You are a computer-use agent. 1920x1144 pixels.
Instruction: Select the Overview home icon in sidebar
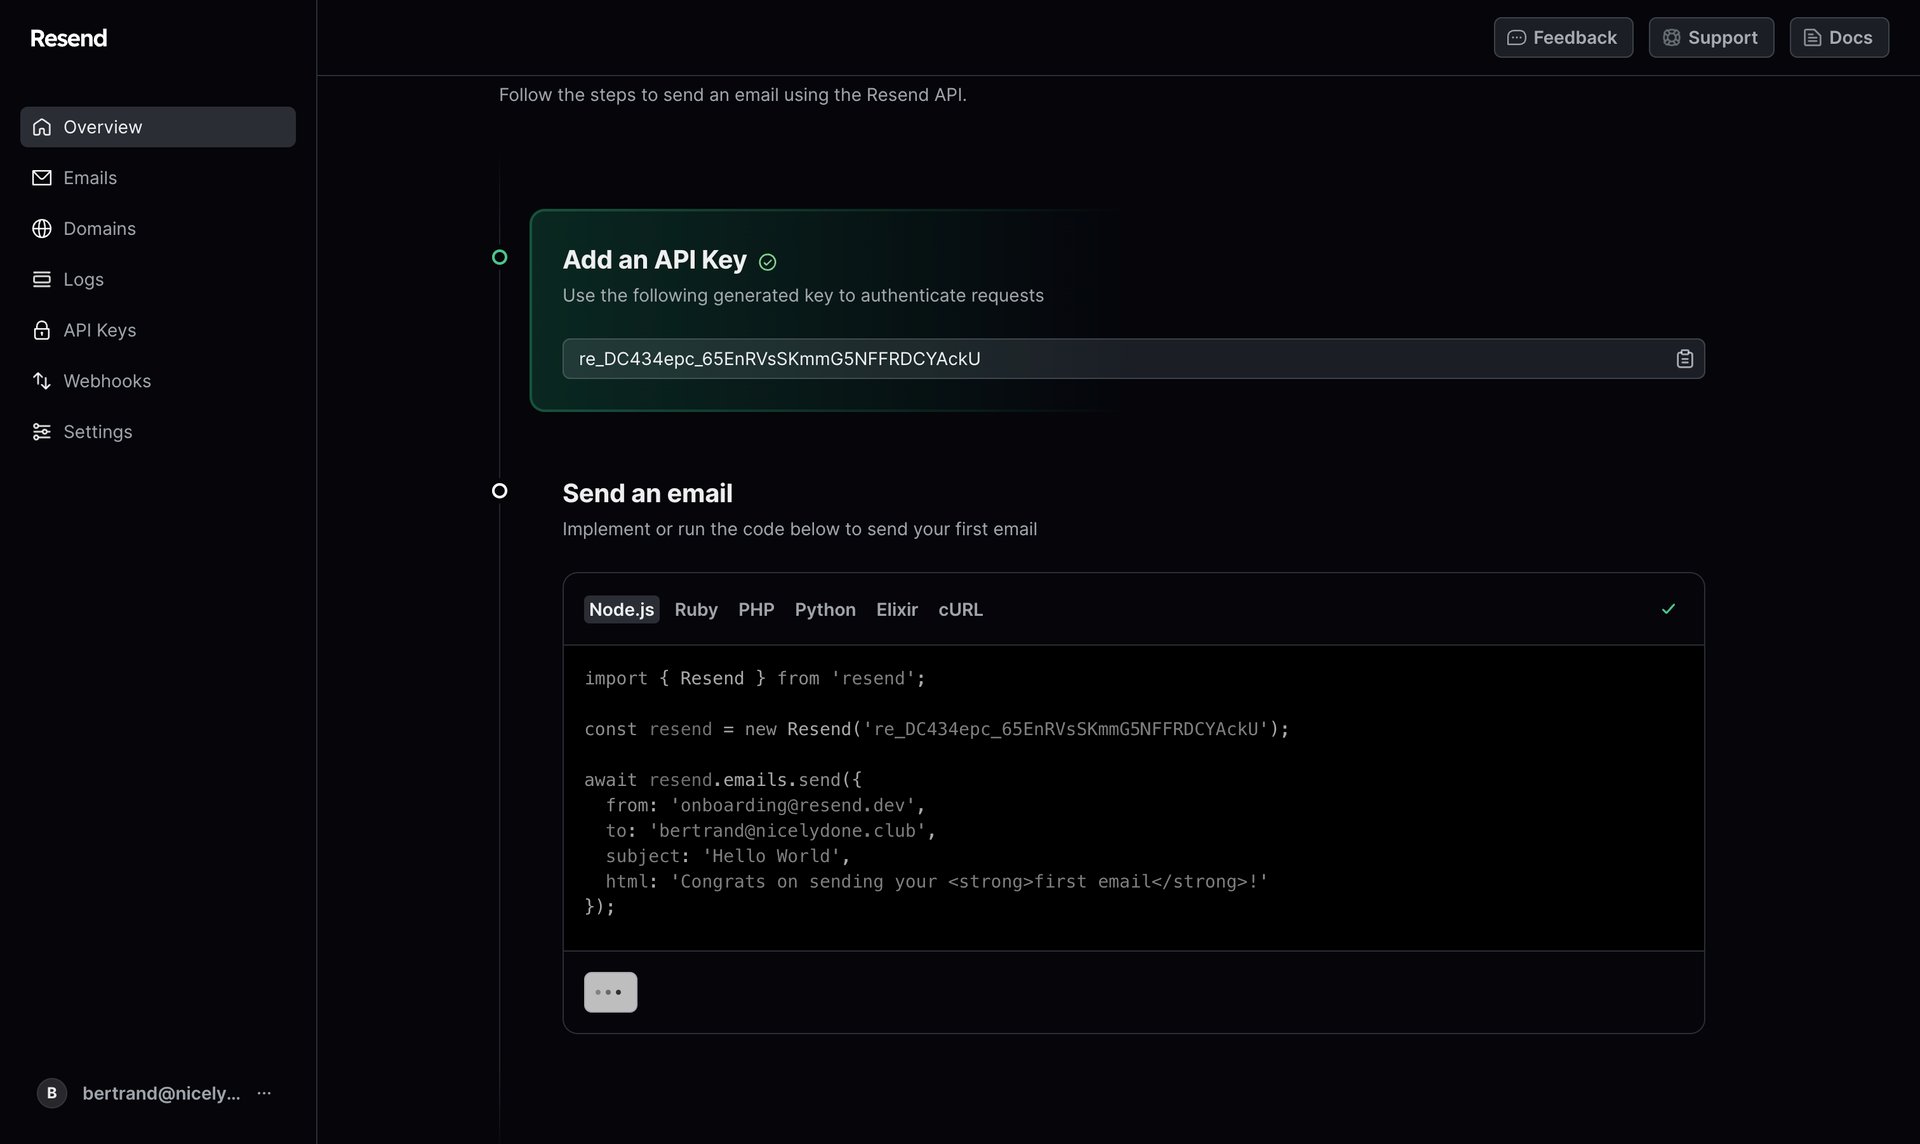pos(41,126)
